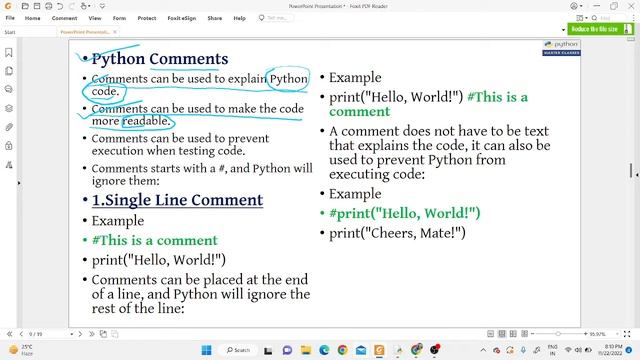The width and height of the screenshot is (640, 360).
Task: Open the File menu
Action: coord(10,18)
